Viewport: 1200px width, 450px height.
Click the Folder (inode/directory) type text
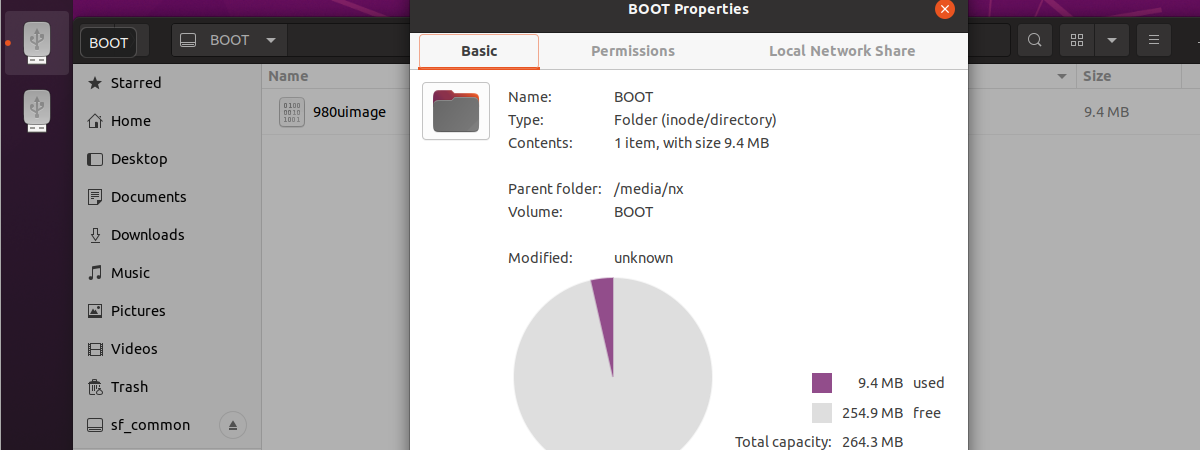pos(695,120)
